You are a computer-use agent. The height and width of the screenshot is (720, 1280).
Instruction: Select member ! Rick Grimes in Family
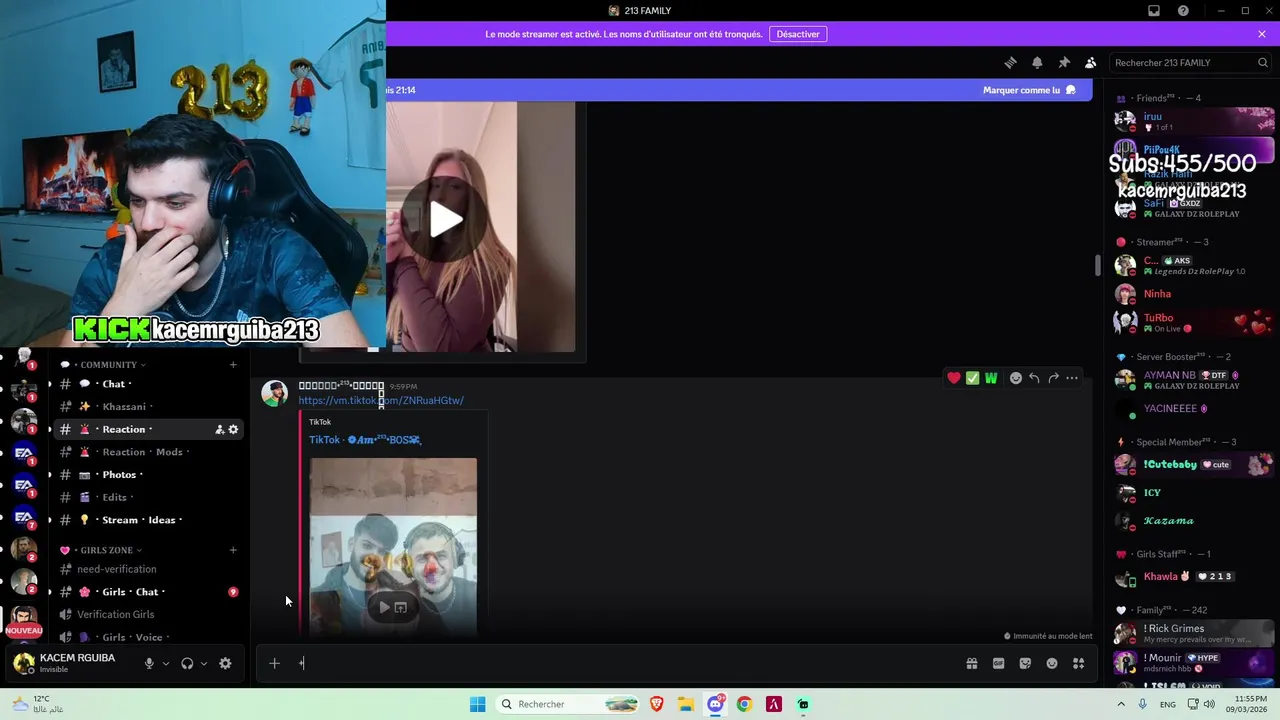click(1193, 634)
